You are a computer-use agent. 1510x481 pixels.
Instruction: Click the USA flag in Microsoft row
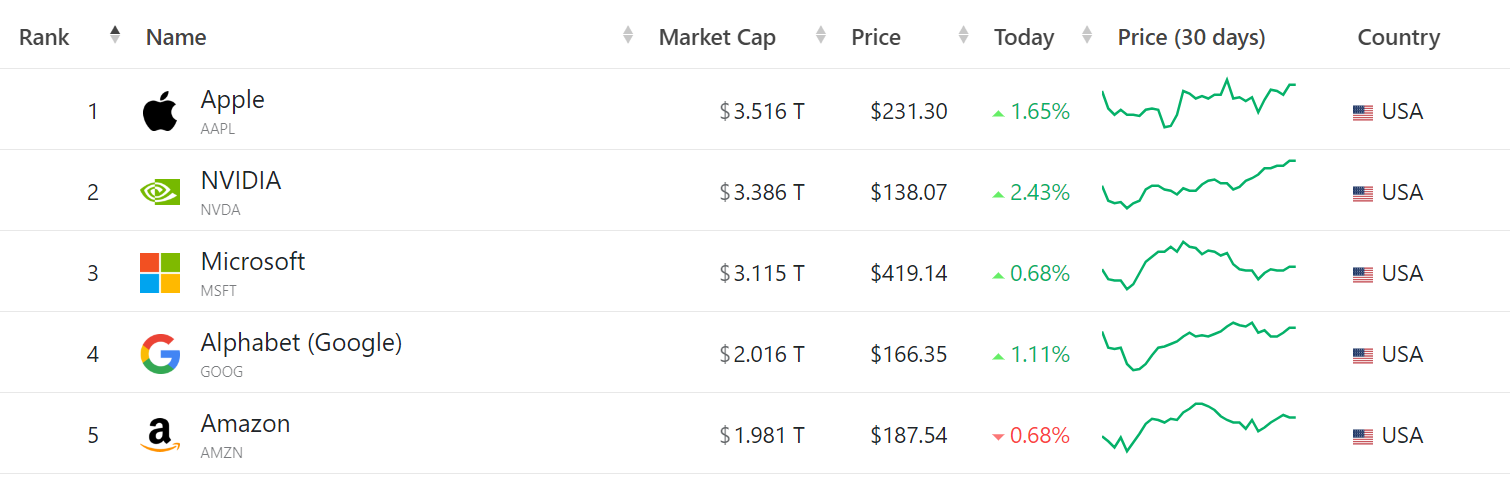coord(1362,274)
